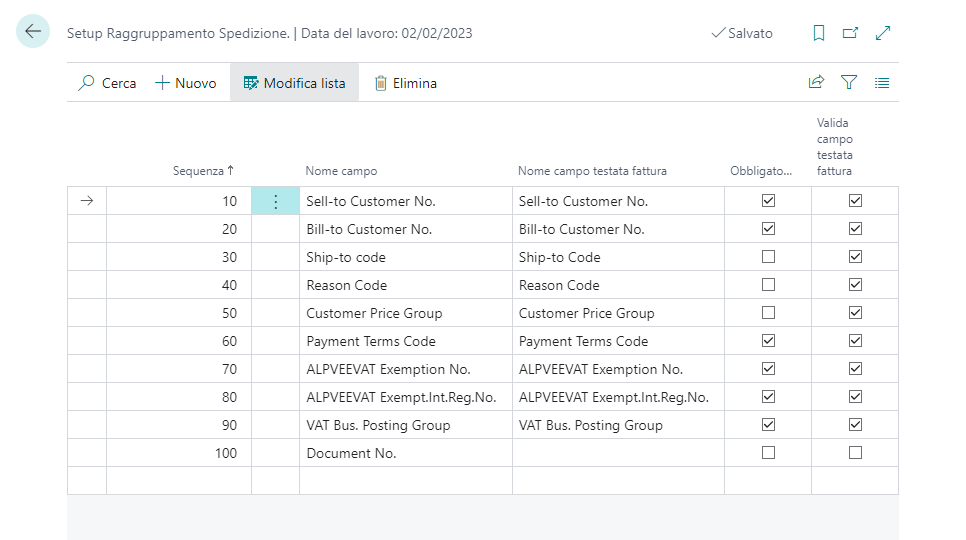This screenshot has width=966, height=540.
Task: Open the filter pane funnel icon
Action: pyautogui.click(x=849, y=83)
